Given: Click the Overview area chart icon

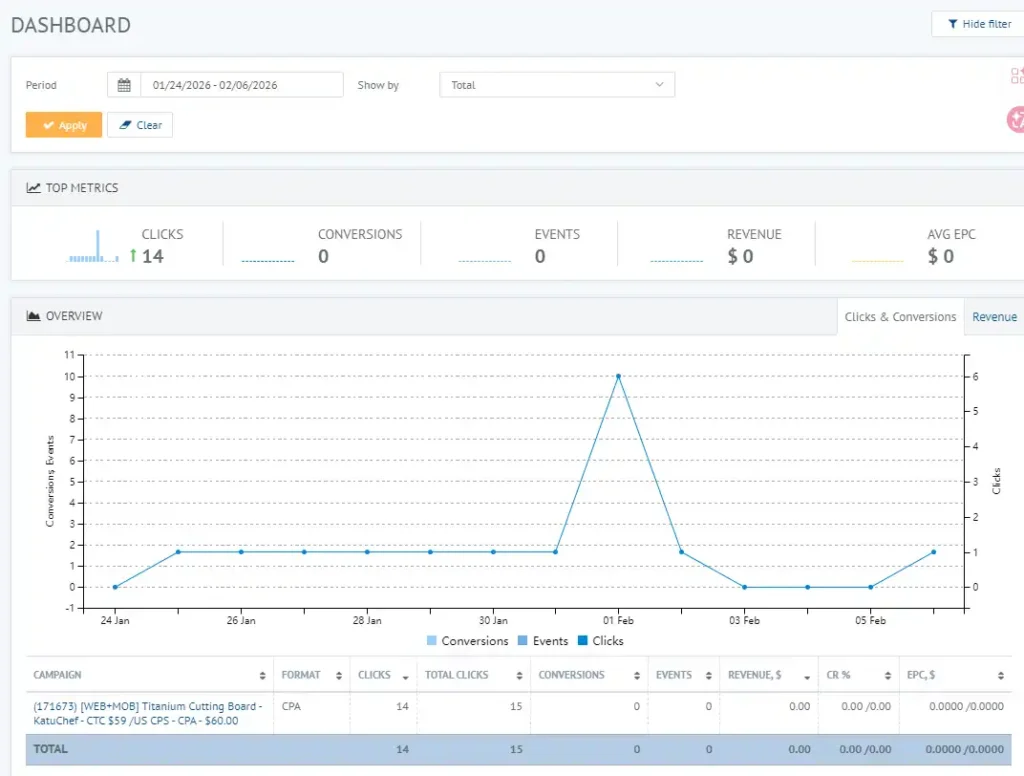Looking at the screenshot, I should click(x=33, y=315).
